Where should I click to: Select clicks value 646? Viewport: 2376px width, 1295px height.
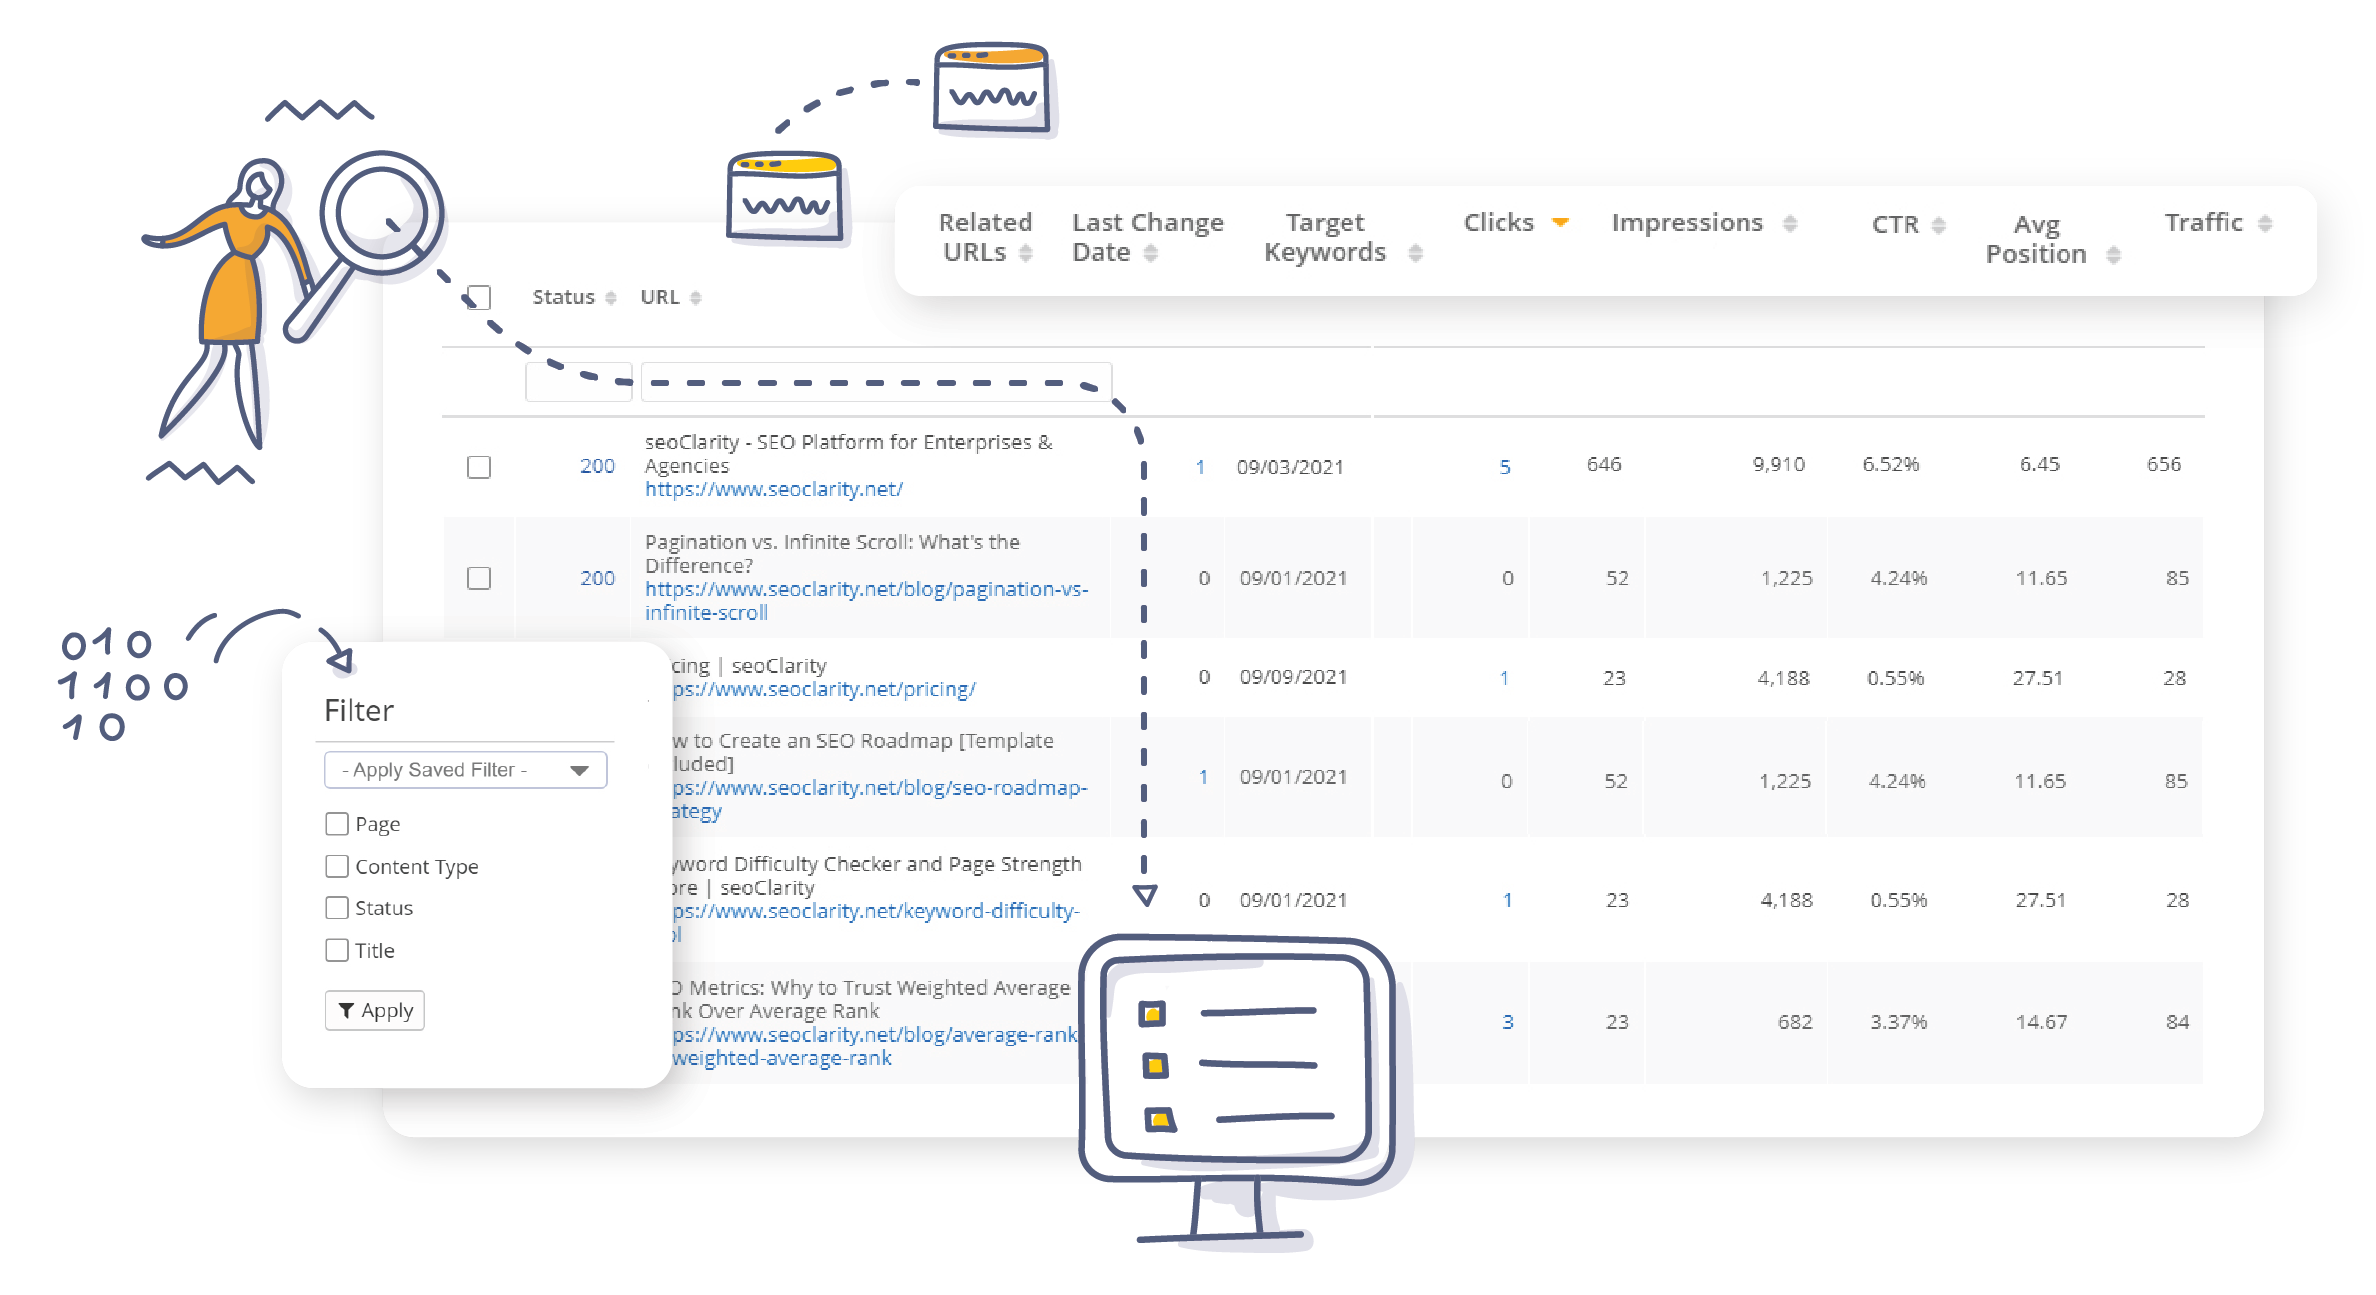[1604, 464]
